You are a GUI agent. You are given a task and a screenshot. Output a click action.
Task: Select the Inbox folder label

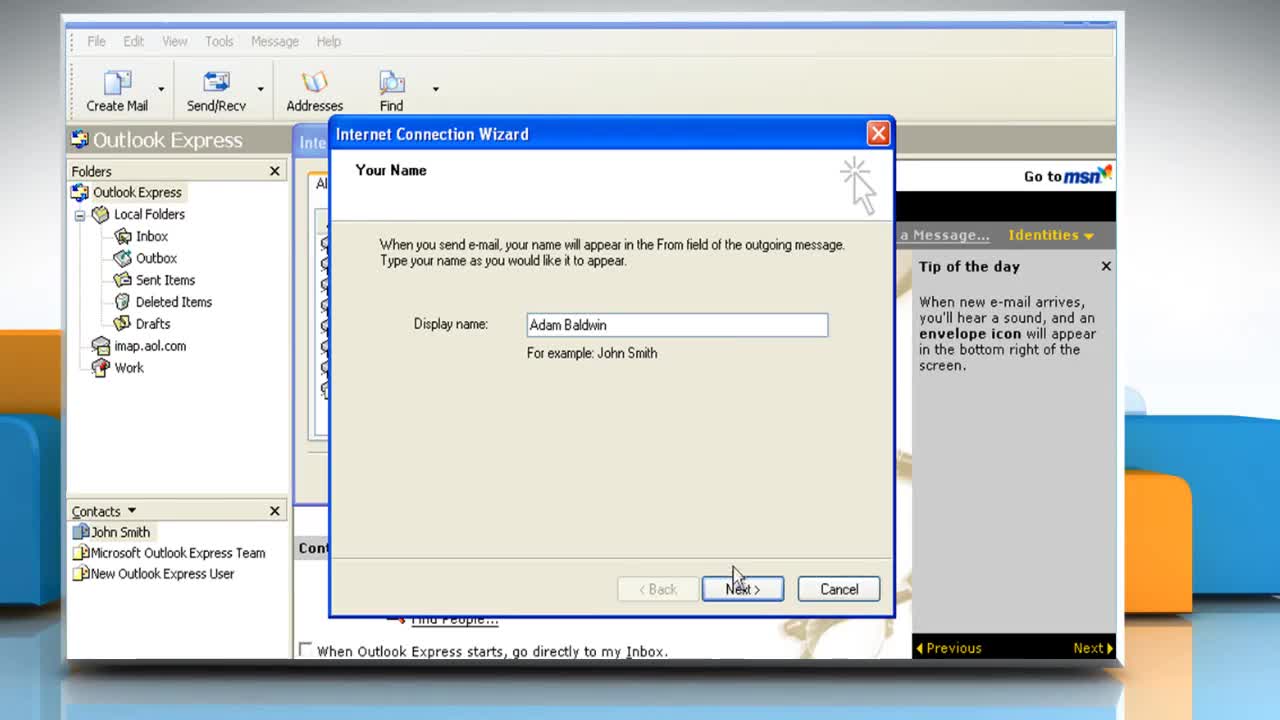point(152,236)
